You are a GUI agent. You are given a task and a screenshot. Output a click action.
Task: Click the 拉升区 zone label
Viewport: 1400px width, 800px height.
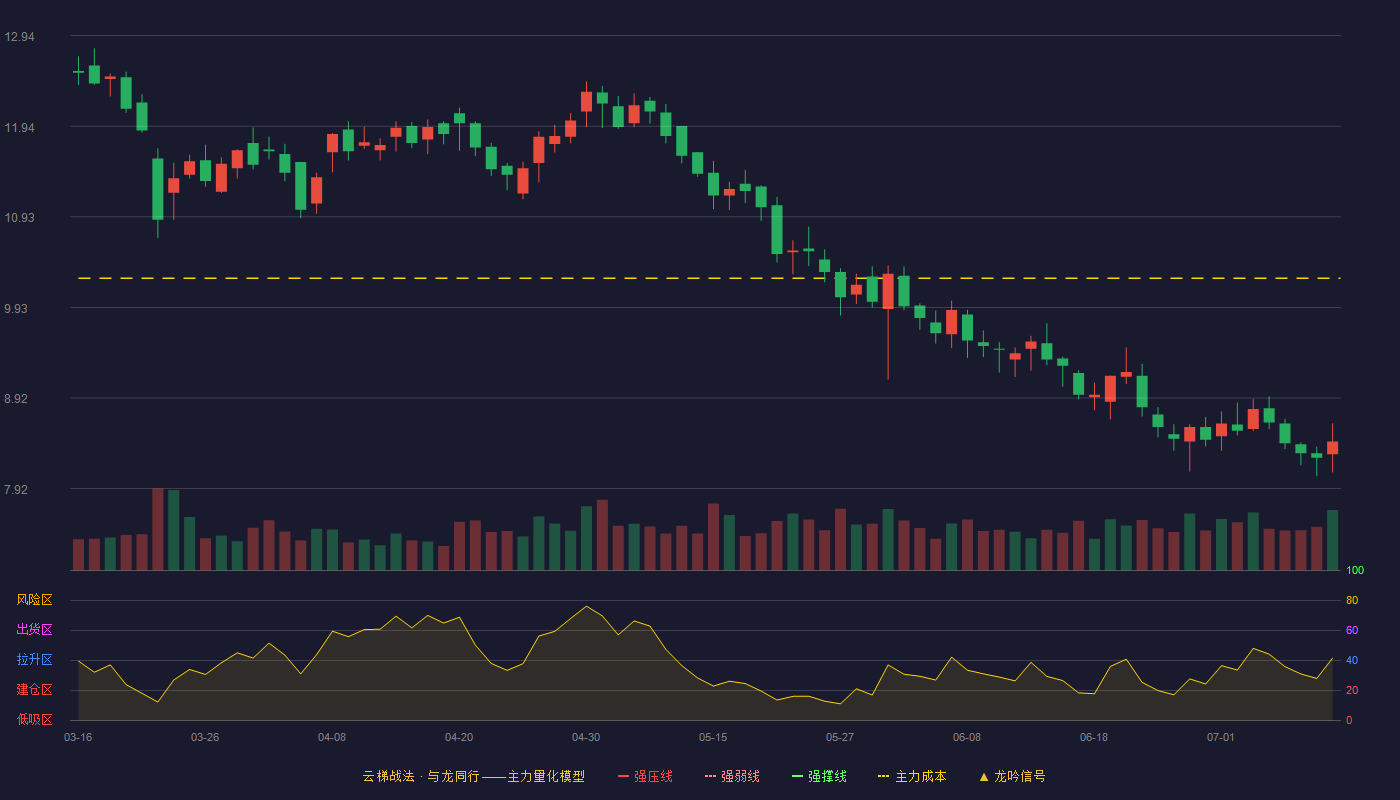coord(34,660)
